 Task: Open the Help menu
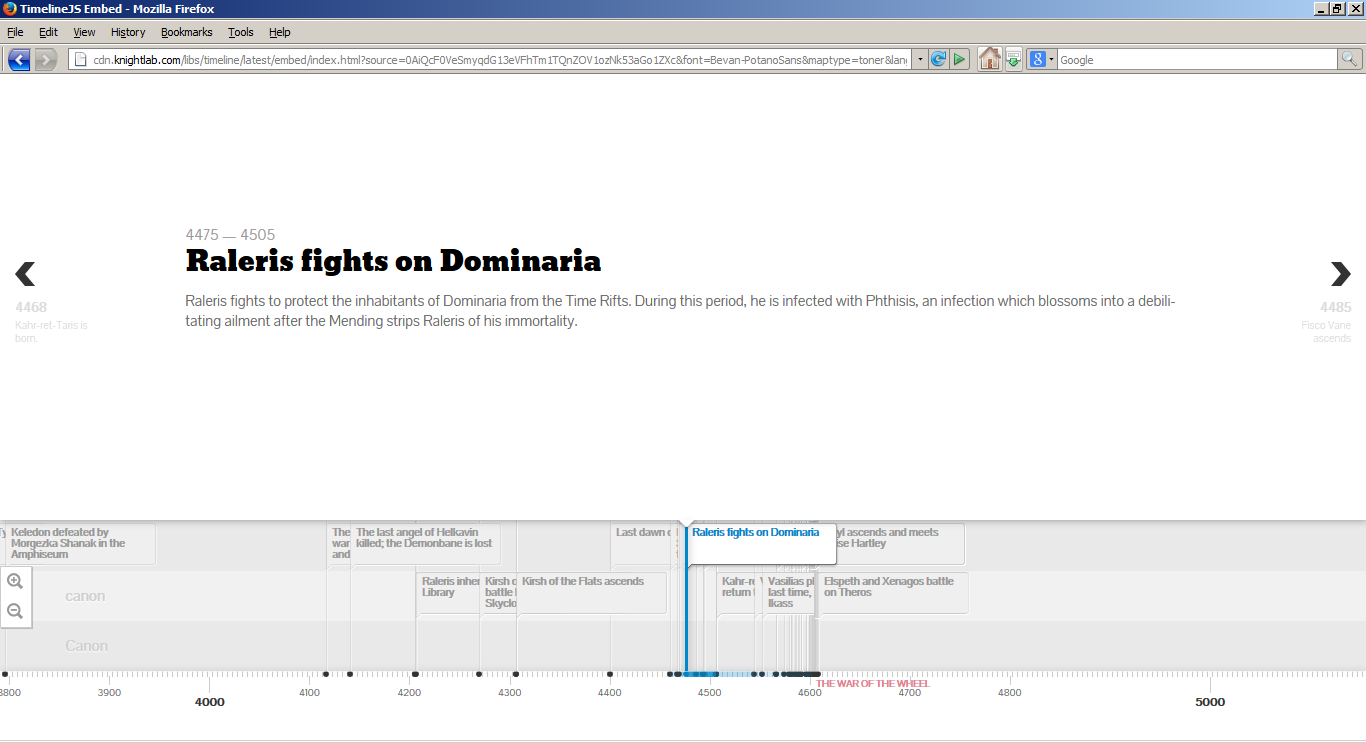click(280, 32)
